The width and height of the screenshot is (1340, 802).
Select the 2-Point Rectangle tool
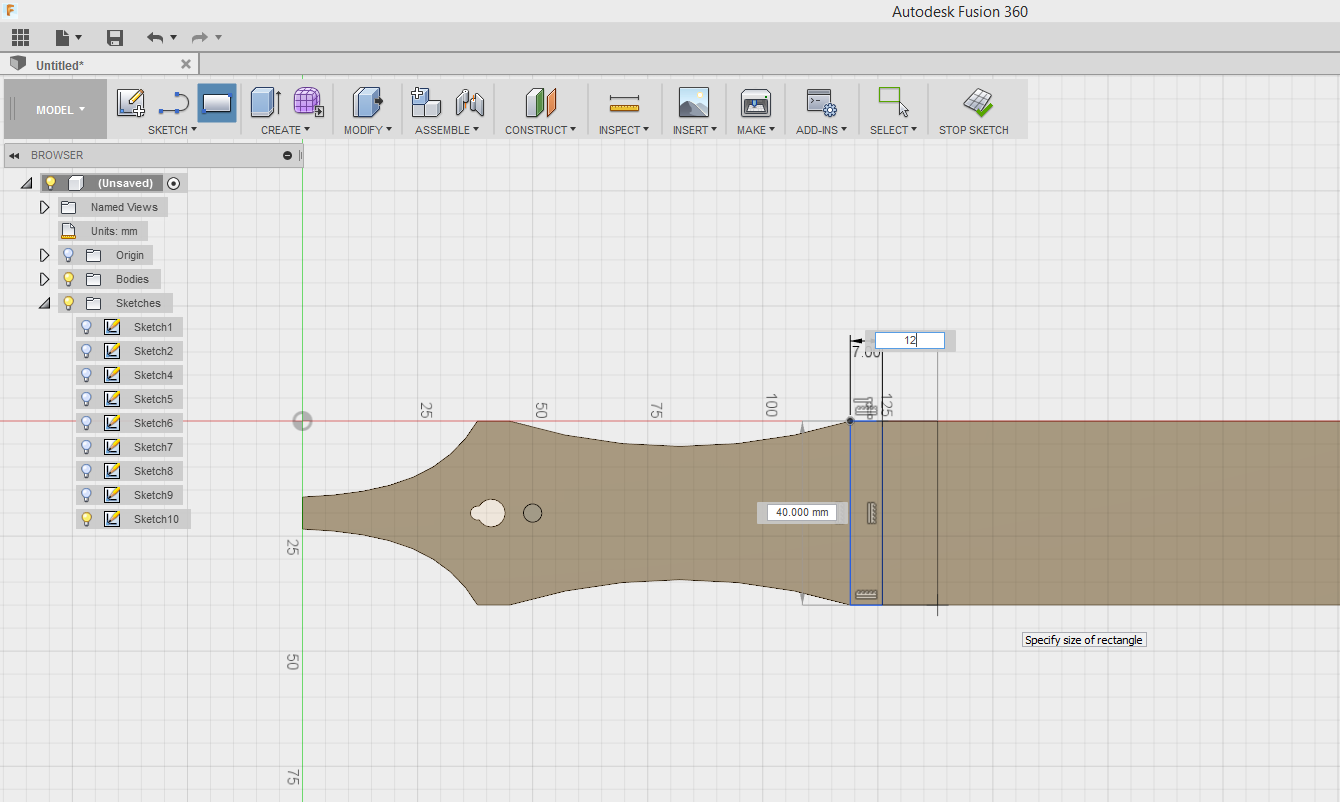[x=217, y=102]
